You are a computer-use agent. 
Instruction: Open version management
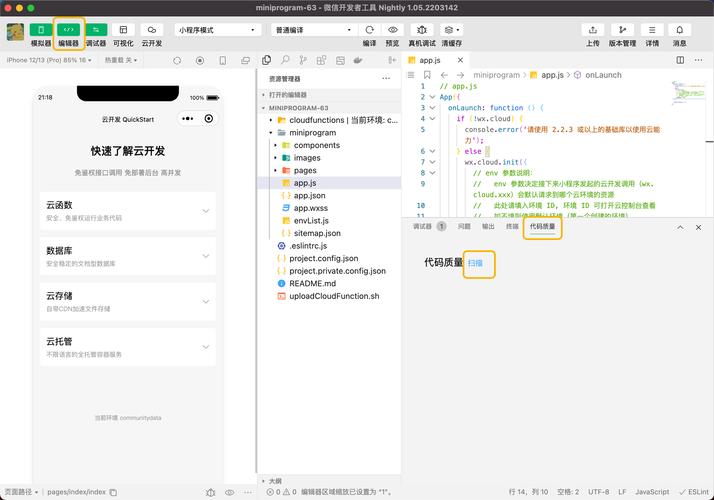[x=622, y=30]
